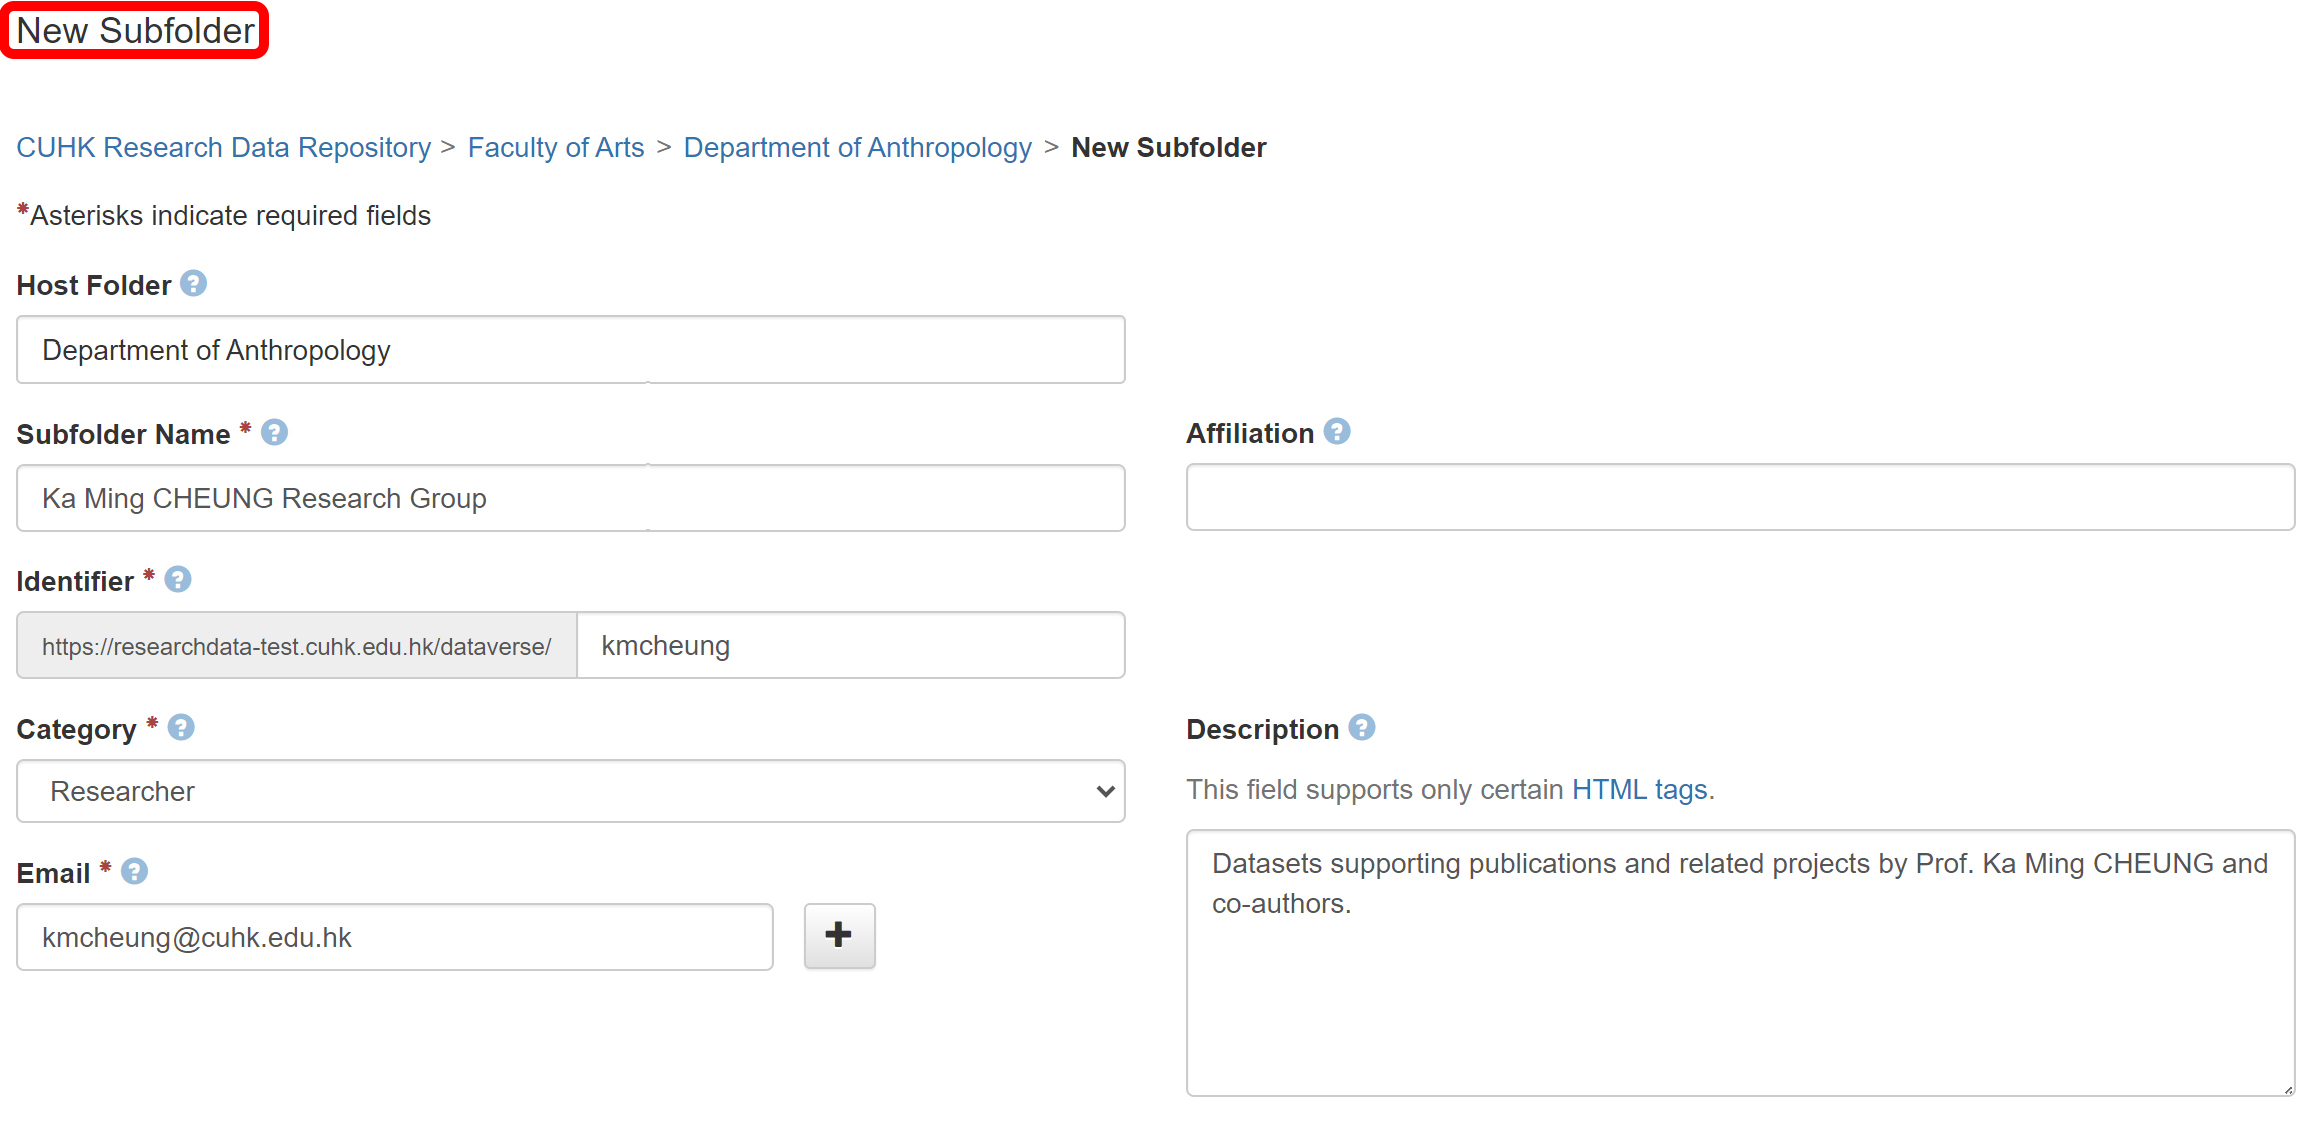Screen dimensions: 2315x1123
Task: Click the 'Asterisks indicate required fields' note
Action: click(224, 215)
